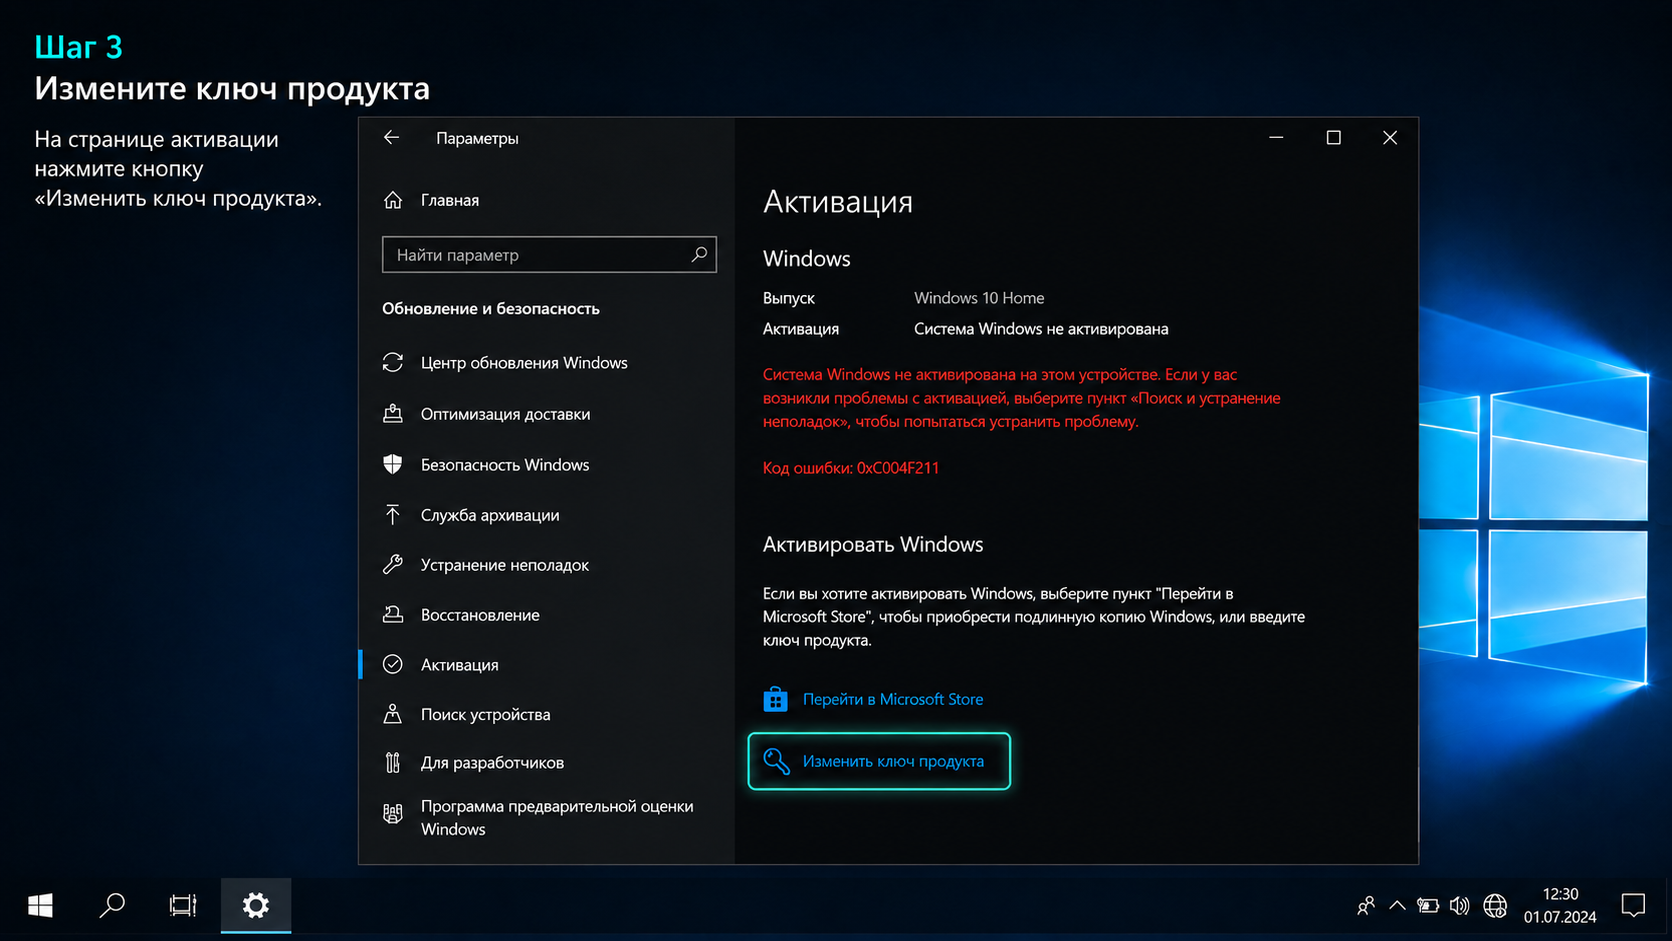
Task: Click the Для разработчиков tools icon
Action: (x=393, y=763)
